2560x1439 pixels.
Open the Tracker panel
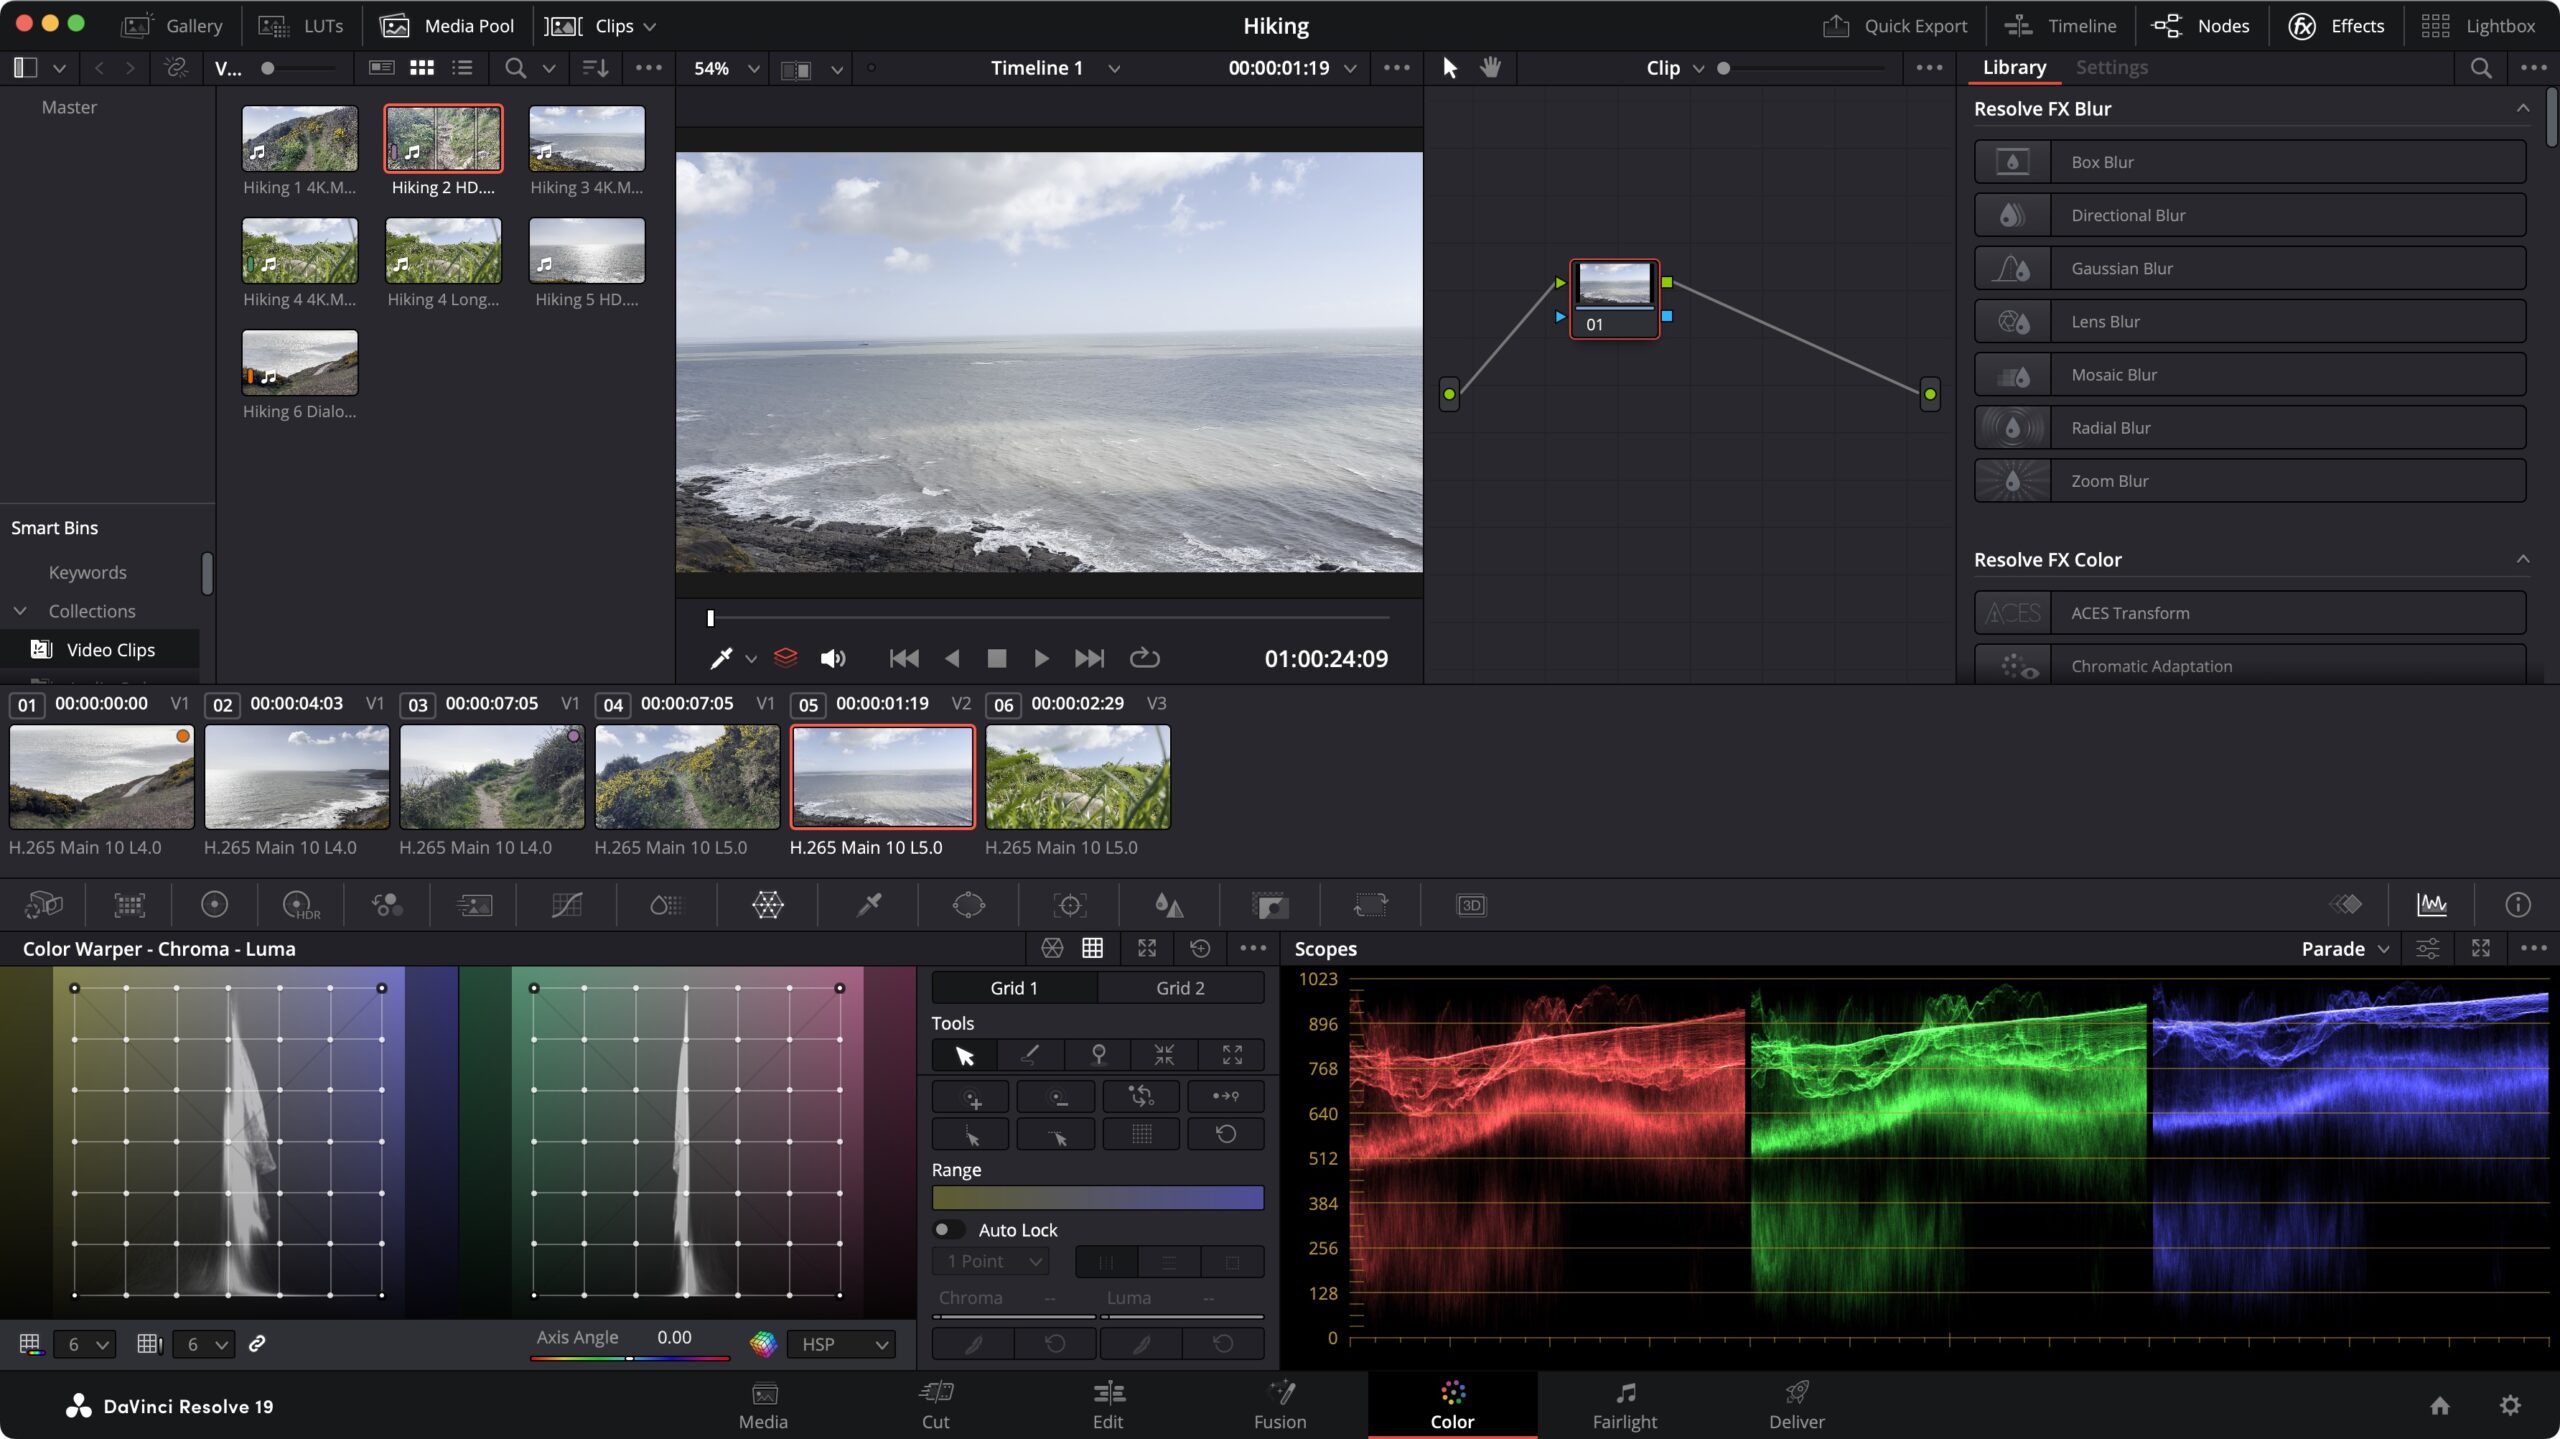1069,905
